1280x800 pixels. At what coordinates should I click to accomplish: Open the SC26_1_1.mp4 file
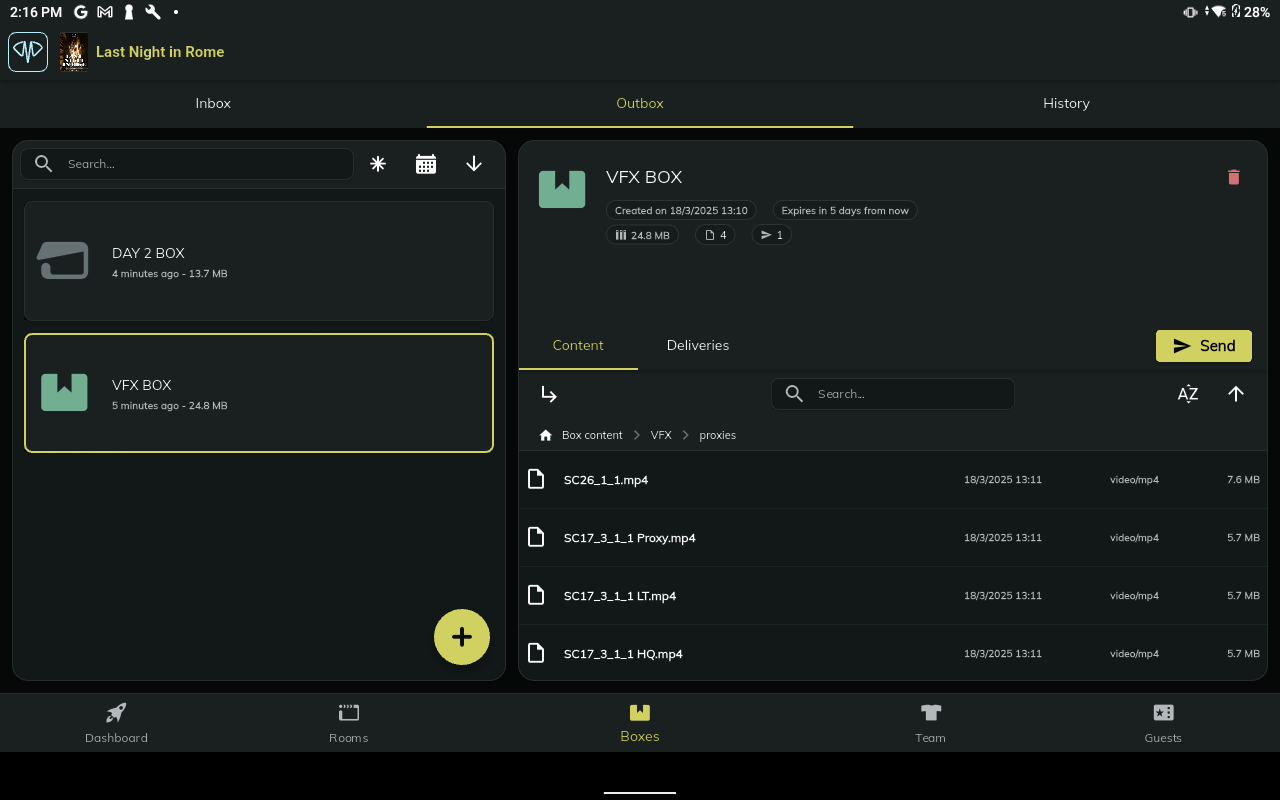pos(606,480)
